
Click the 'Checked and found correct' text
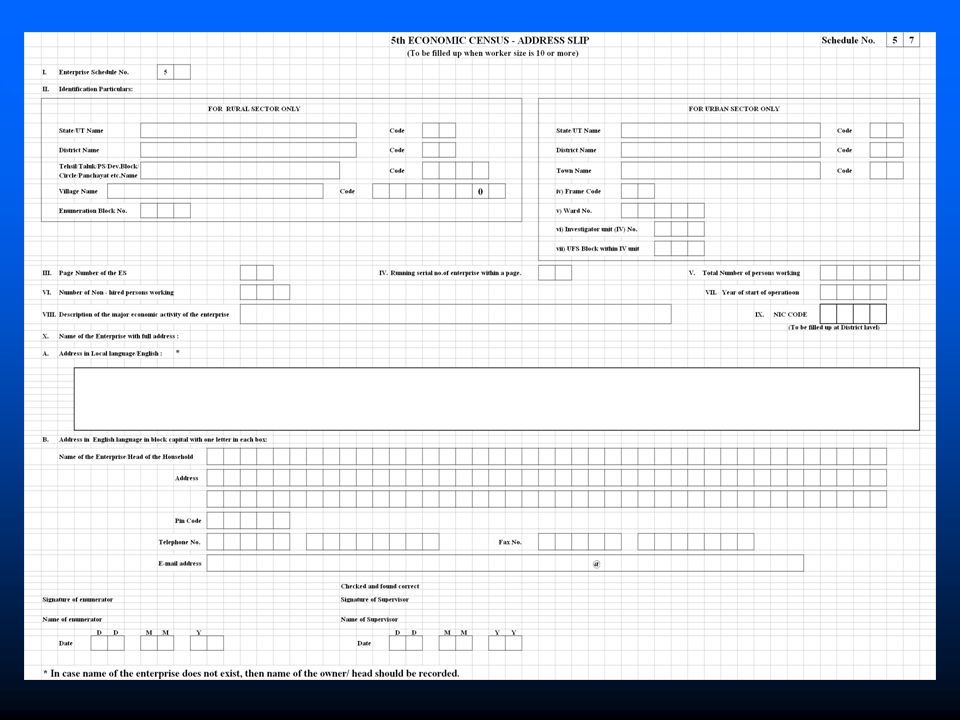pyautogui.click(x=380, y=586)
